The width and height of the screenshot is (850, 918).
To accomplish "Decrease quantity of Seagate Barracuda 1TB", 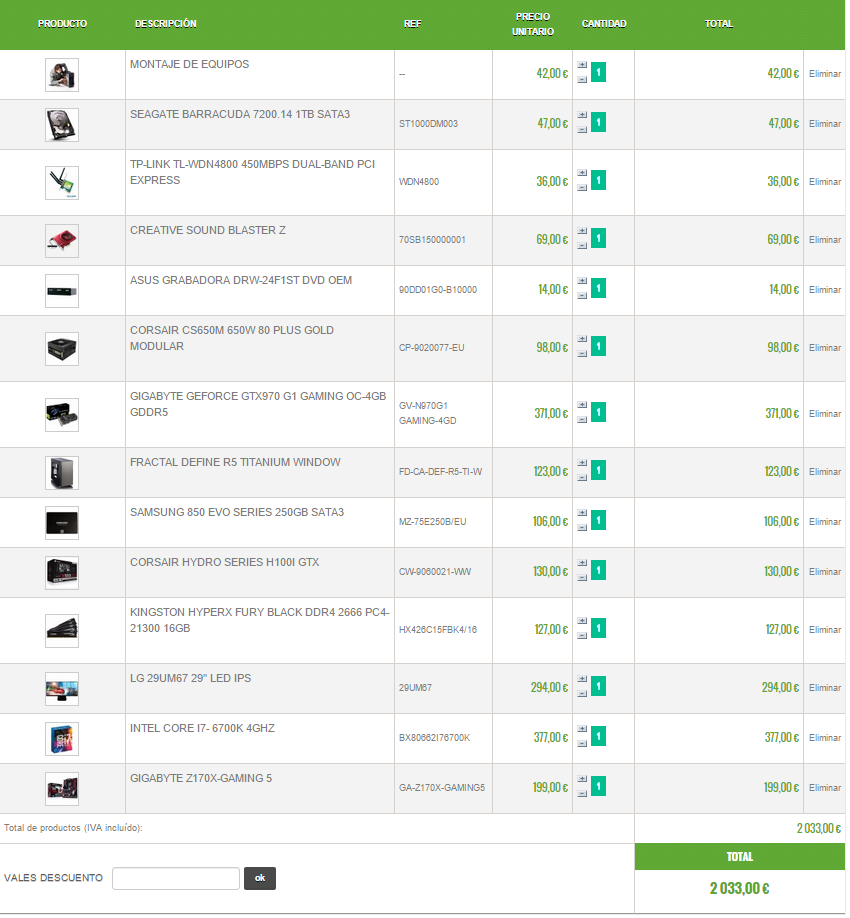I will [582, 130].
